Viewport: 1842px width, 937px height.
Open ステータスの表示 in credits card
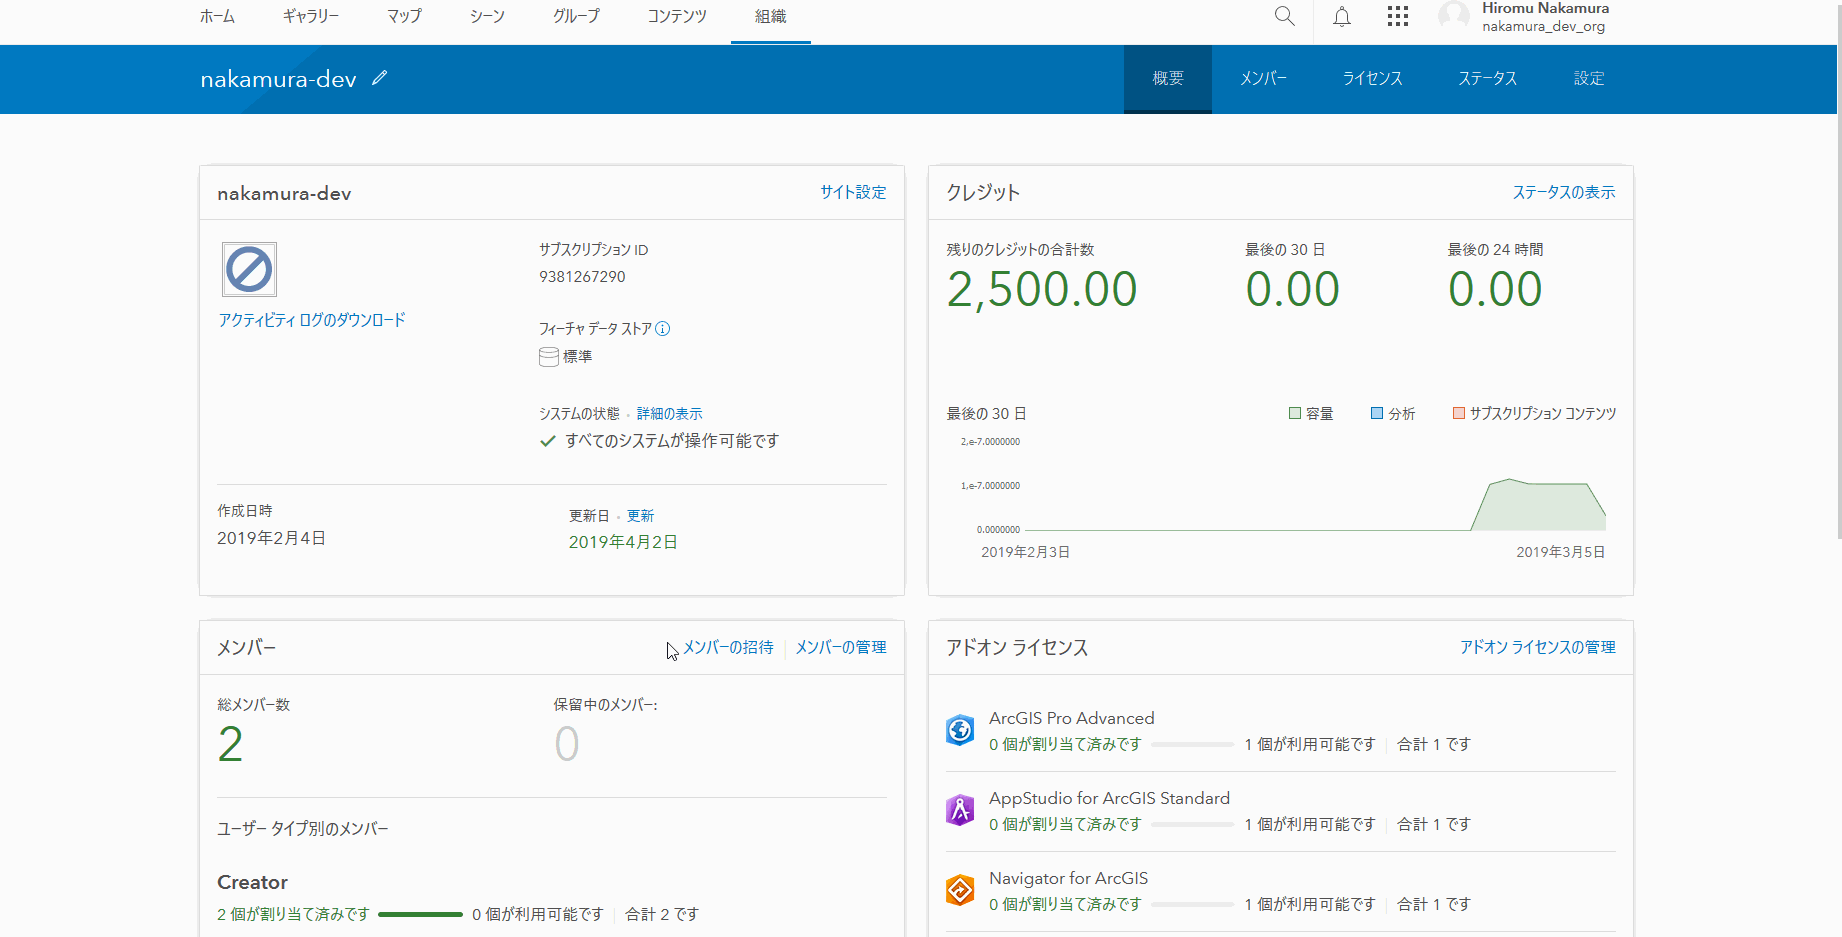click(1564, 192)
